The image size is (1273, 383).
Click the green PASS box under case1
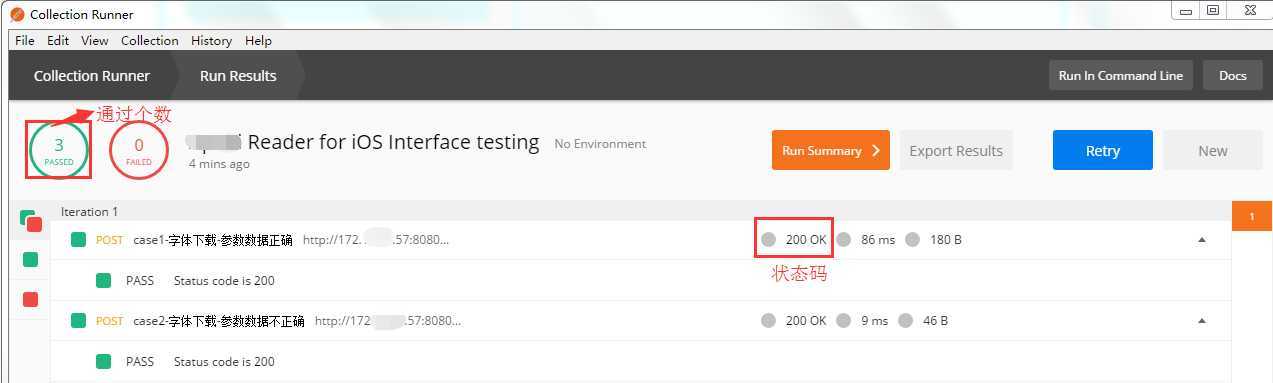pyautogui.click(x=104, y=281)
